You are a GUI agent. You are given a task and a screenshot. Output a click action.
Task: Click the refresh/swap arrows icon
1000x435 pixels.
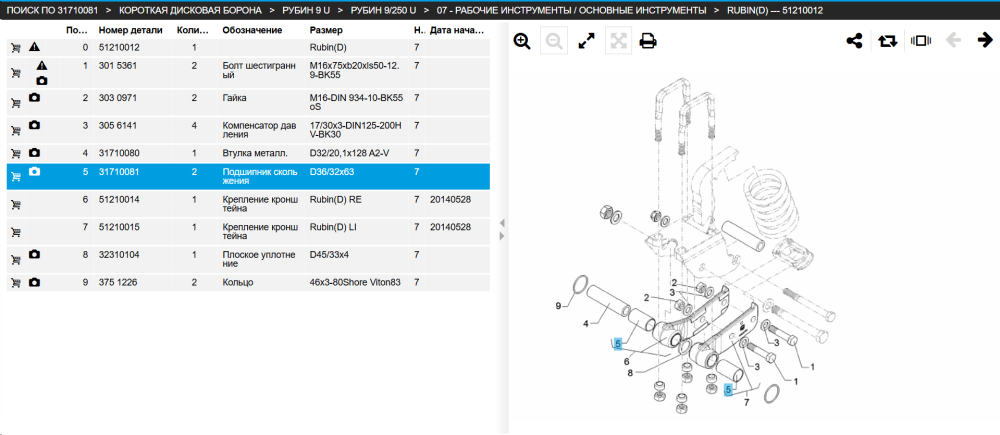887,41
